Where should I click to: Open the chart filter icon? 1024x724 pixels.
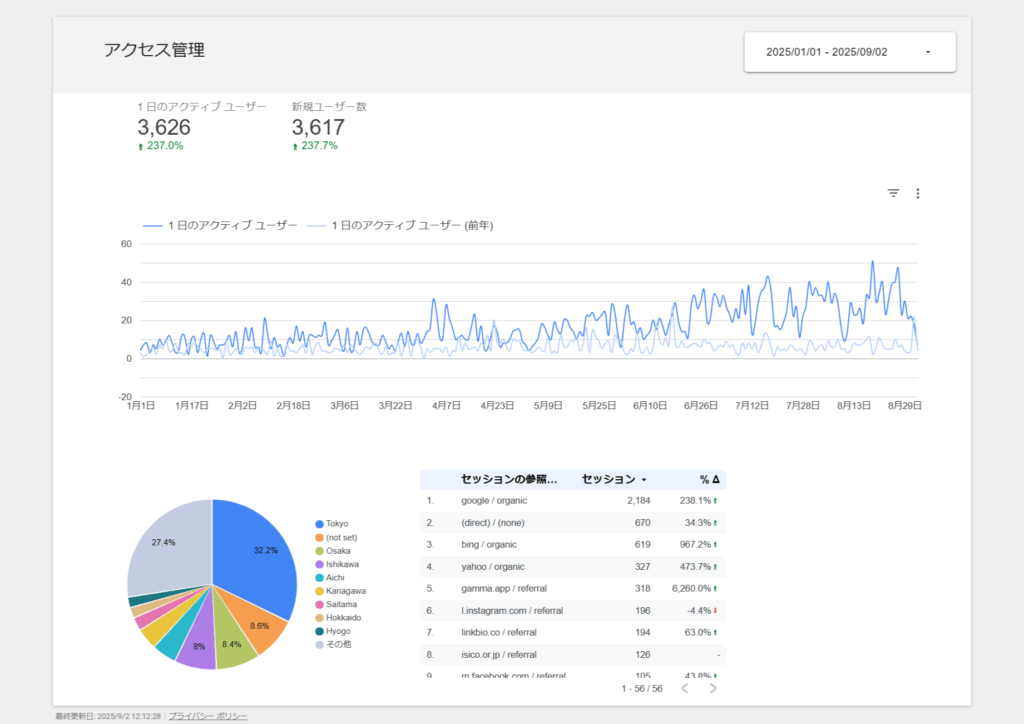point(893,193)
